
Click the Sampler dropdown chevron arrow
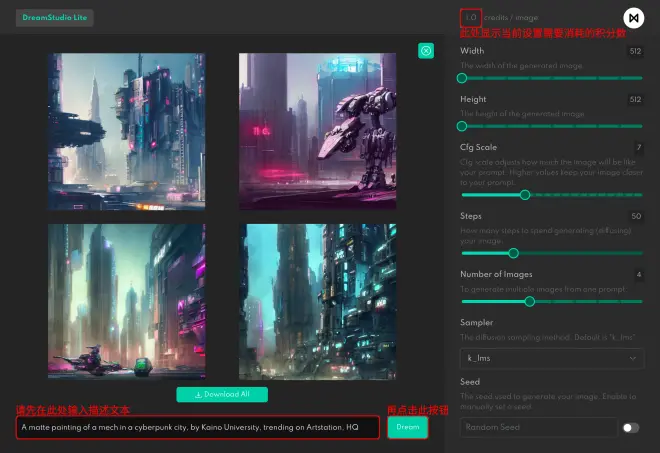[x=632, y=359]
